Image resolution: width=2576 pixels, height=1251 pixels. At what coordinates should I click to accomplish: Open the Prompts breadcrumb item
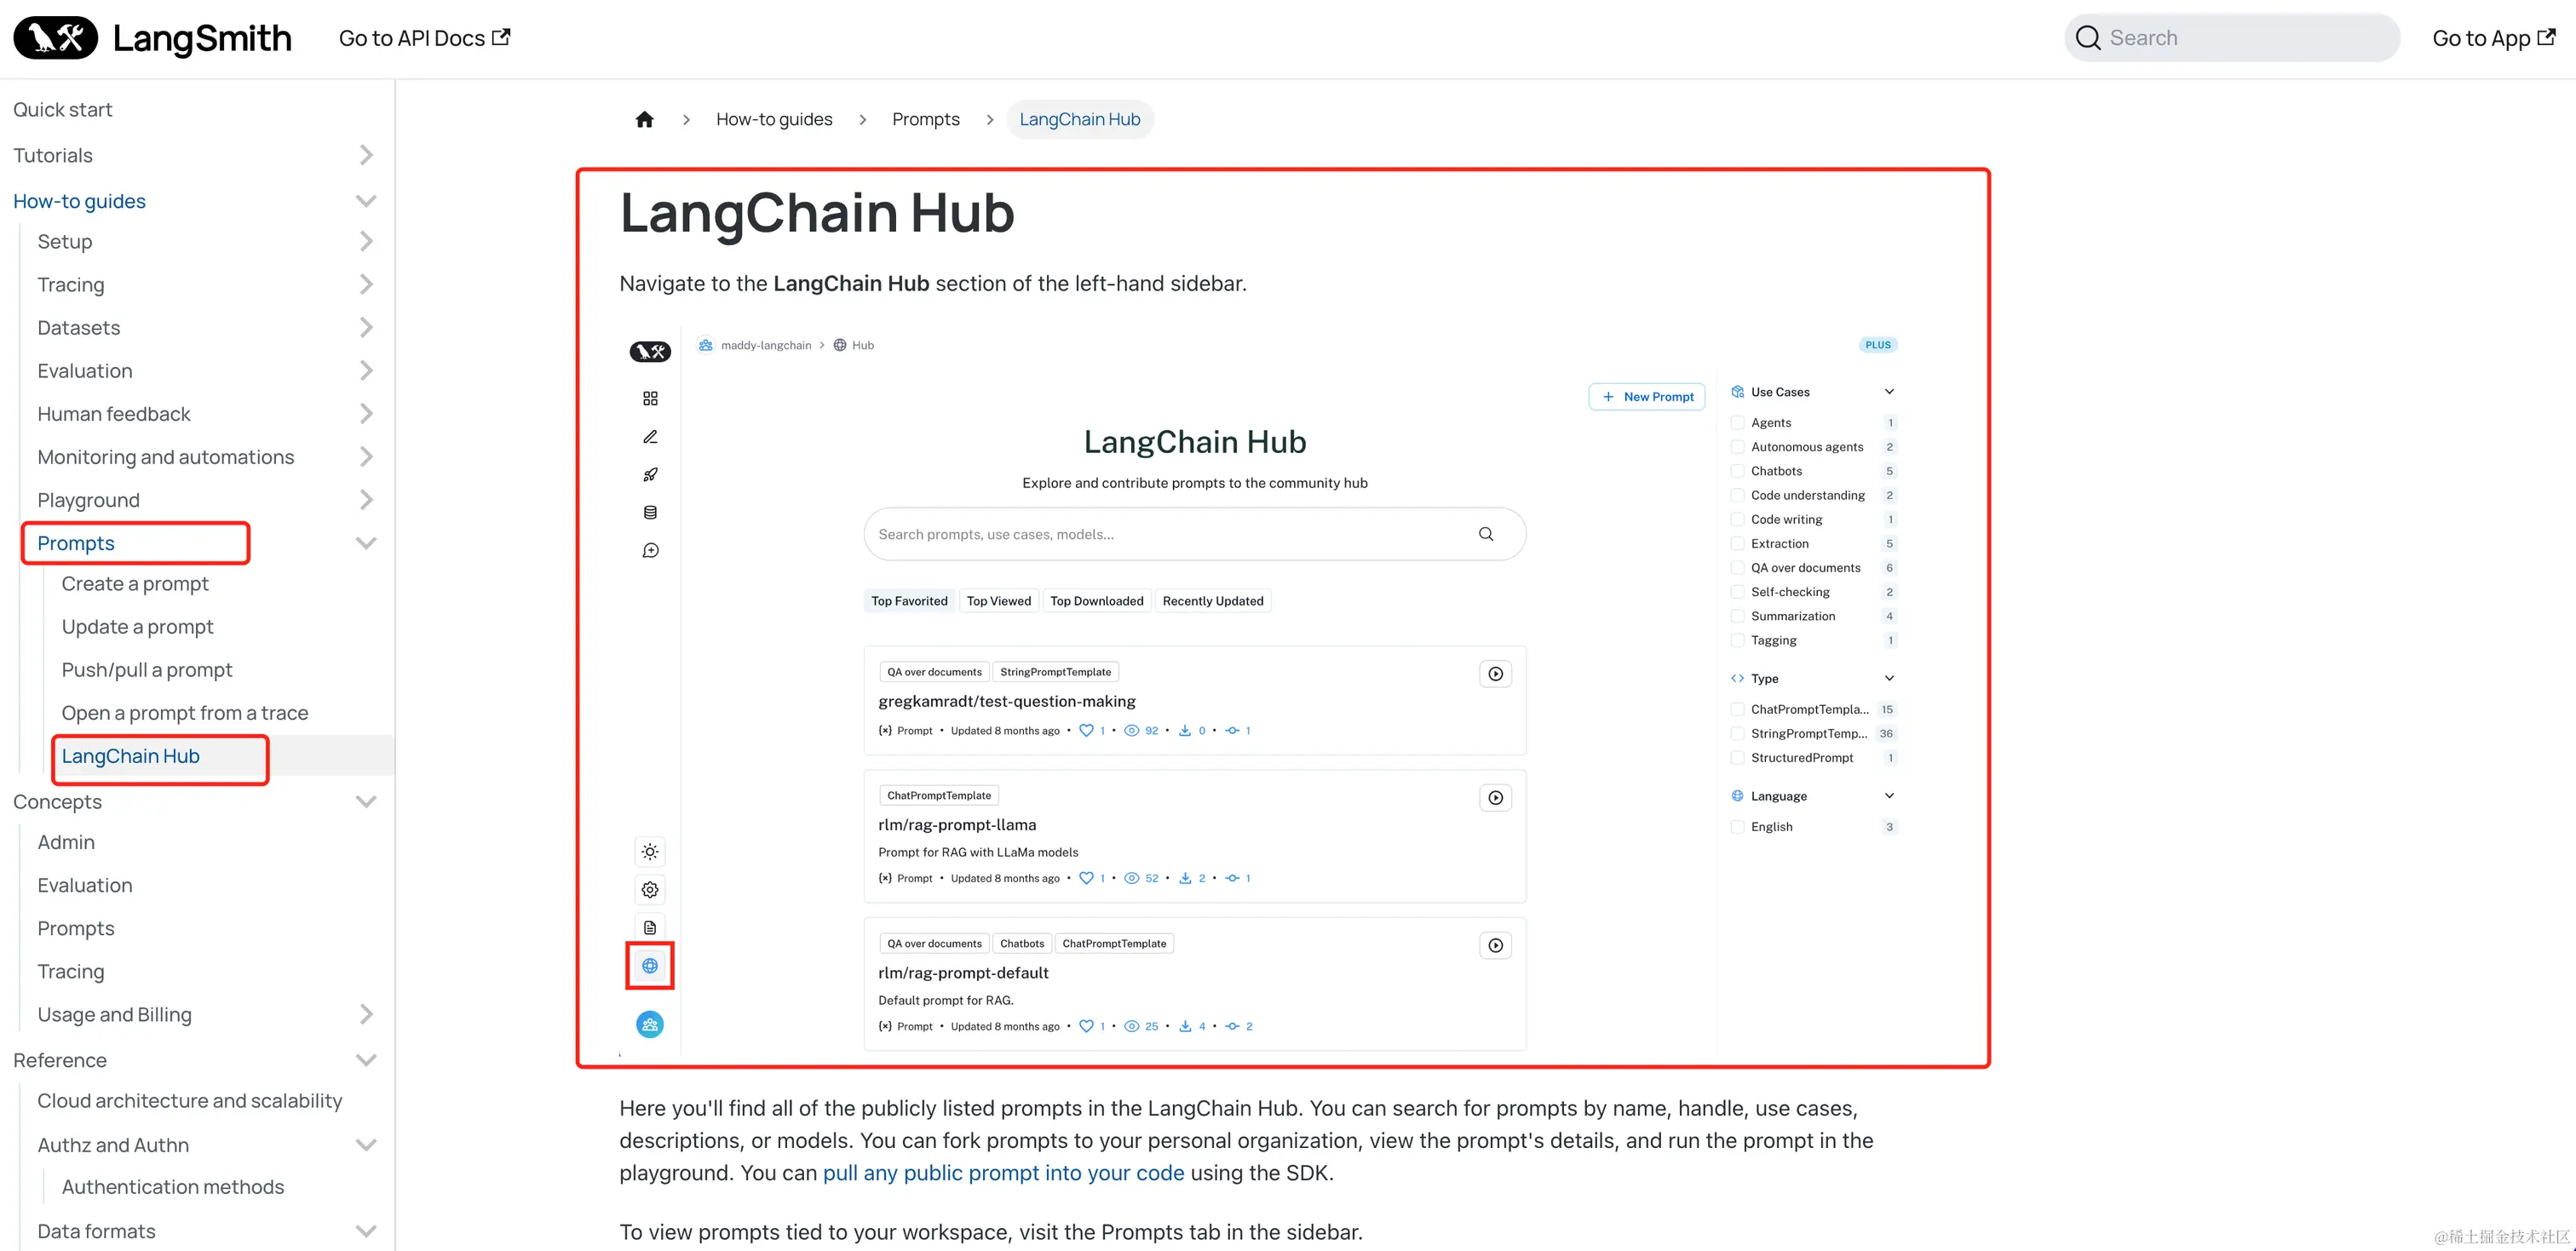(925, 118)
